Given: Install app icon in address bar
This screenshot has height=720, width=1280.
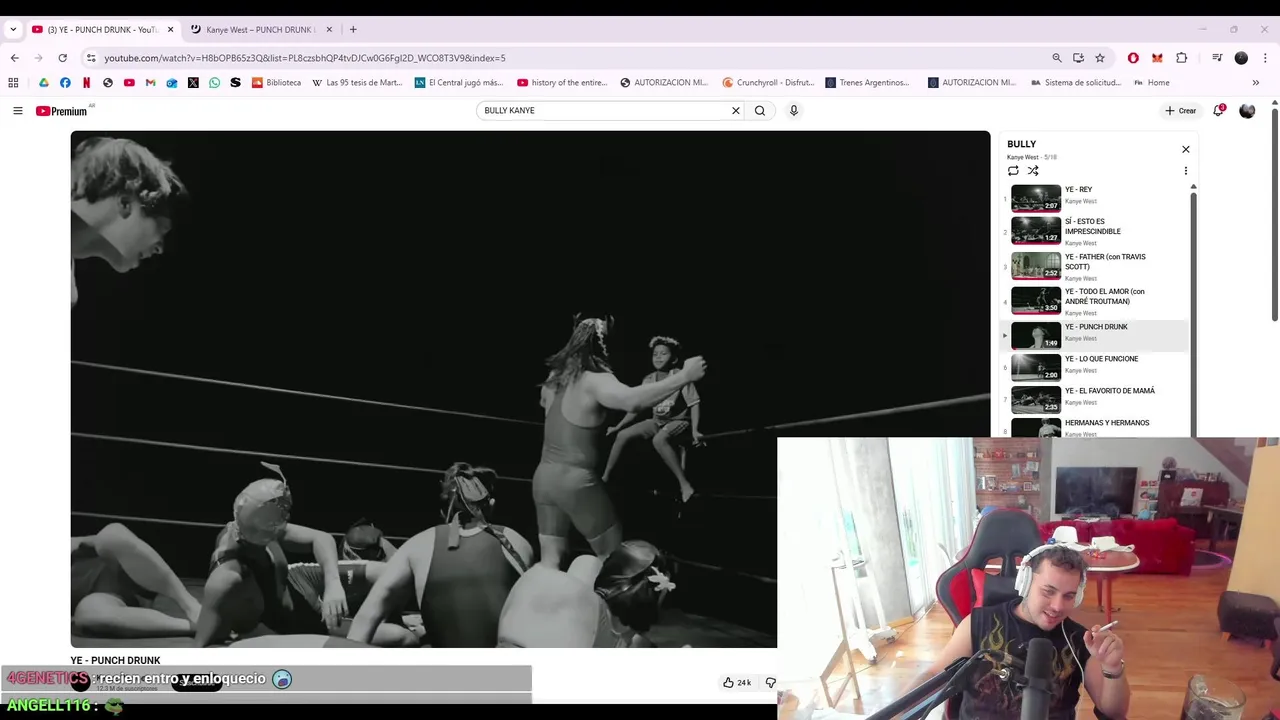Looking at the screenshot, I should pyautogui.click(x=1078, y=58).
